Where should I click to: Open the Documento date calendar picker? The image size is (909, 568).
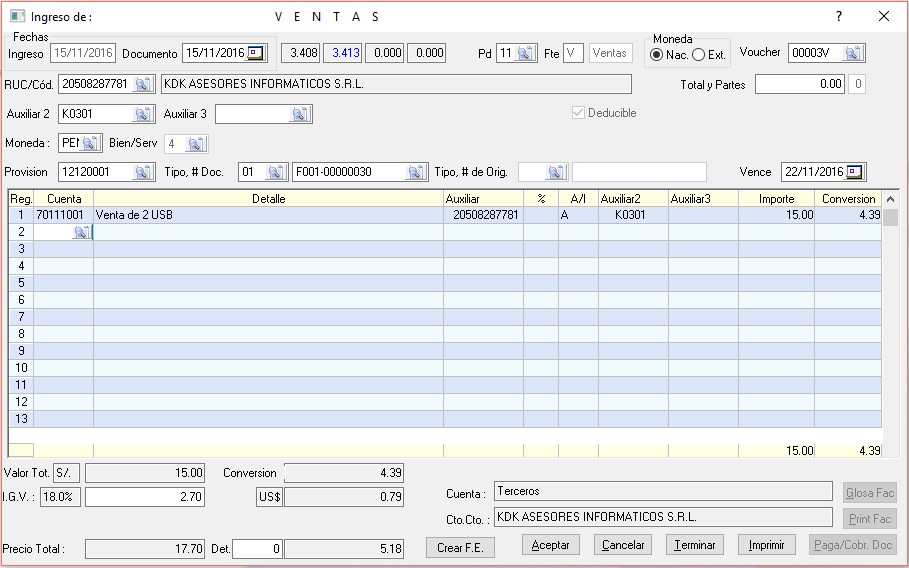257,53
